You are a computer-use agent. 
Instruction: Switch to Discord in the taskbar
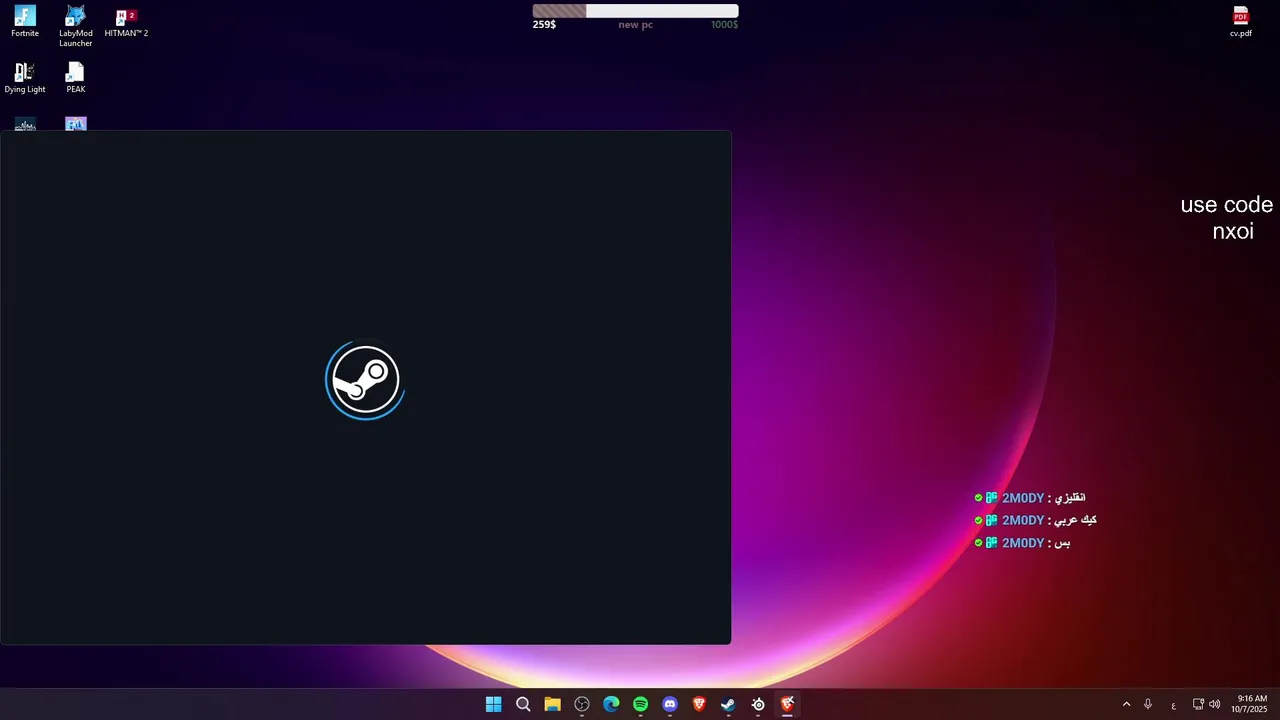pos(670,704)
